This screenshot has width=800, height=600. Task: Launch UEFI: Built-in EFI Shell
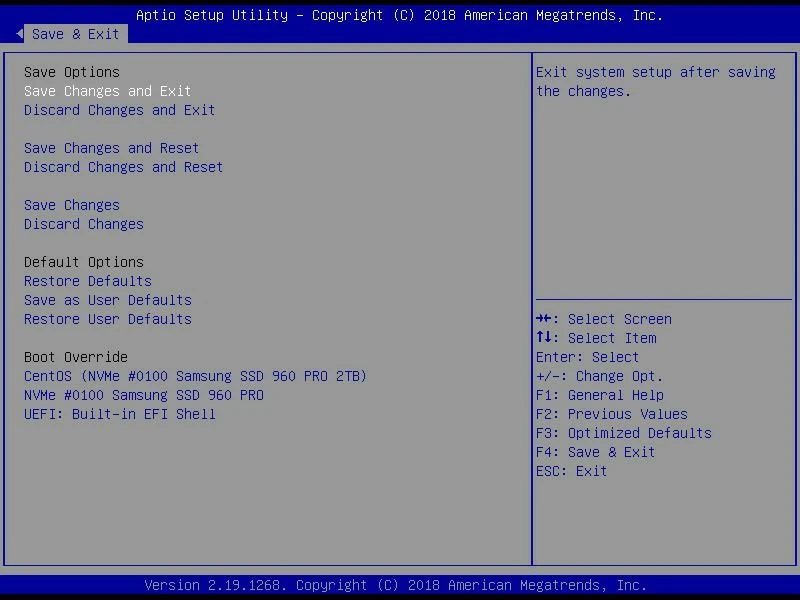coord(119,414)
